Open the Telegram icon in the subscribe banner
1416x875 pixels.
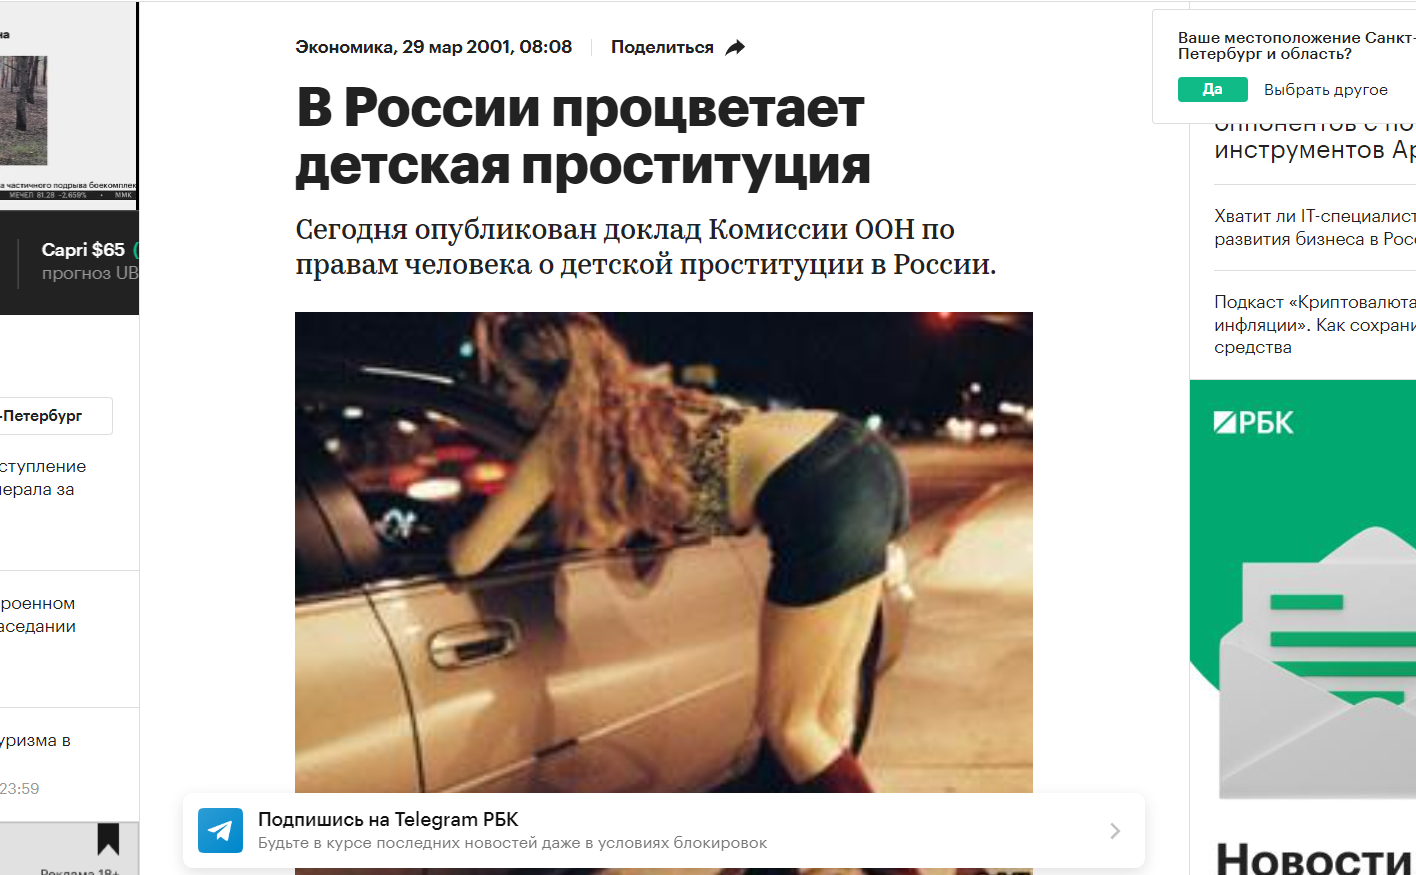220,830
